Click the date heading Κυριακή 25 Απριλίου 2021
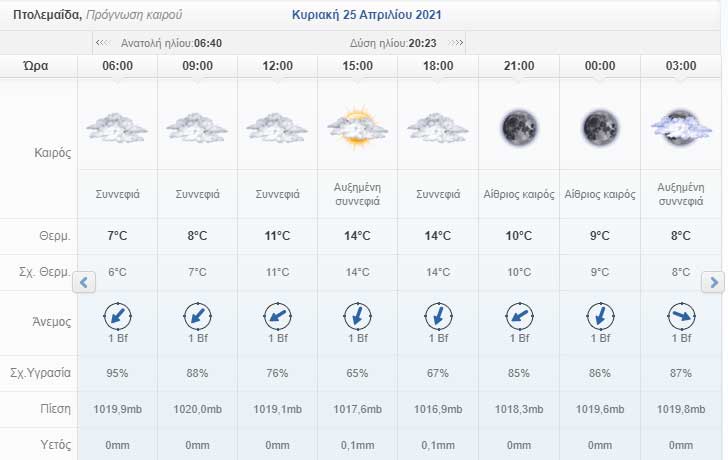 pyautogui.click(x=366, y=16)
